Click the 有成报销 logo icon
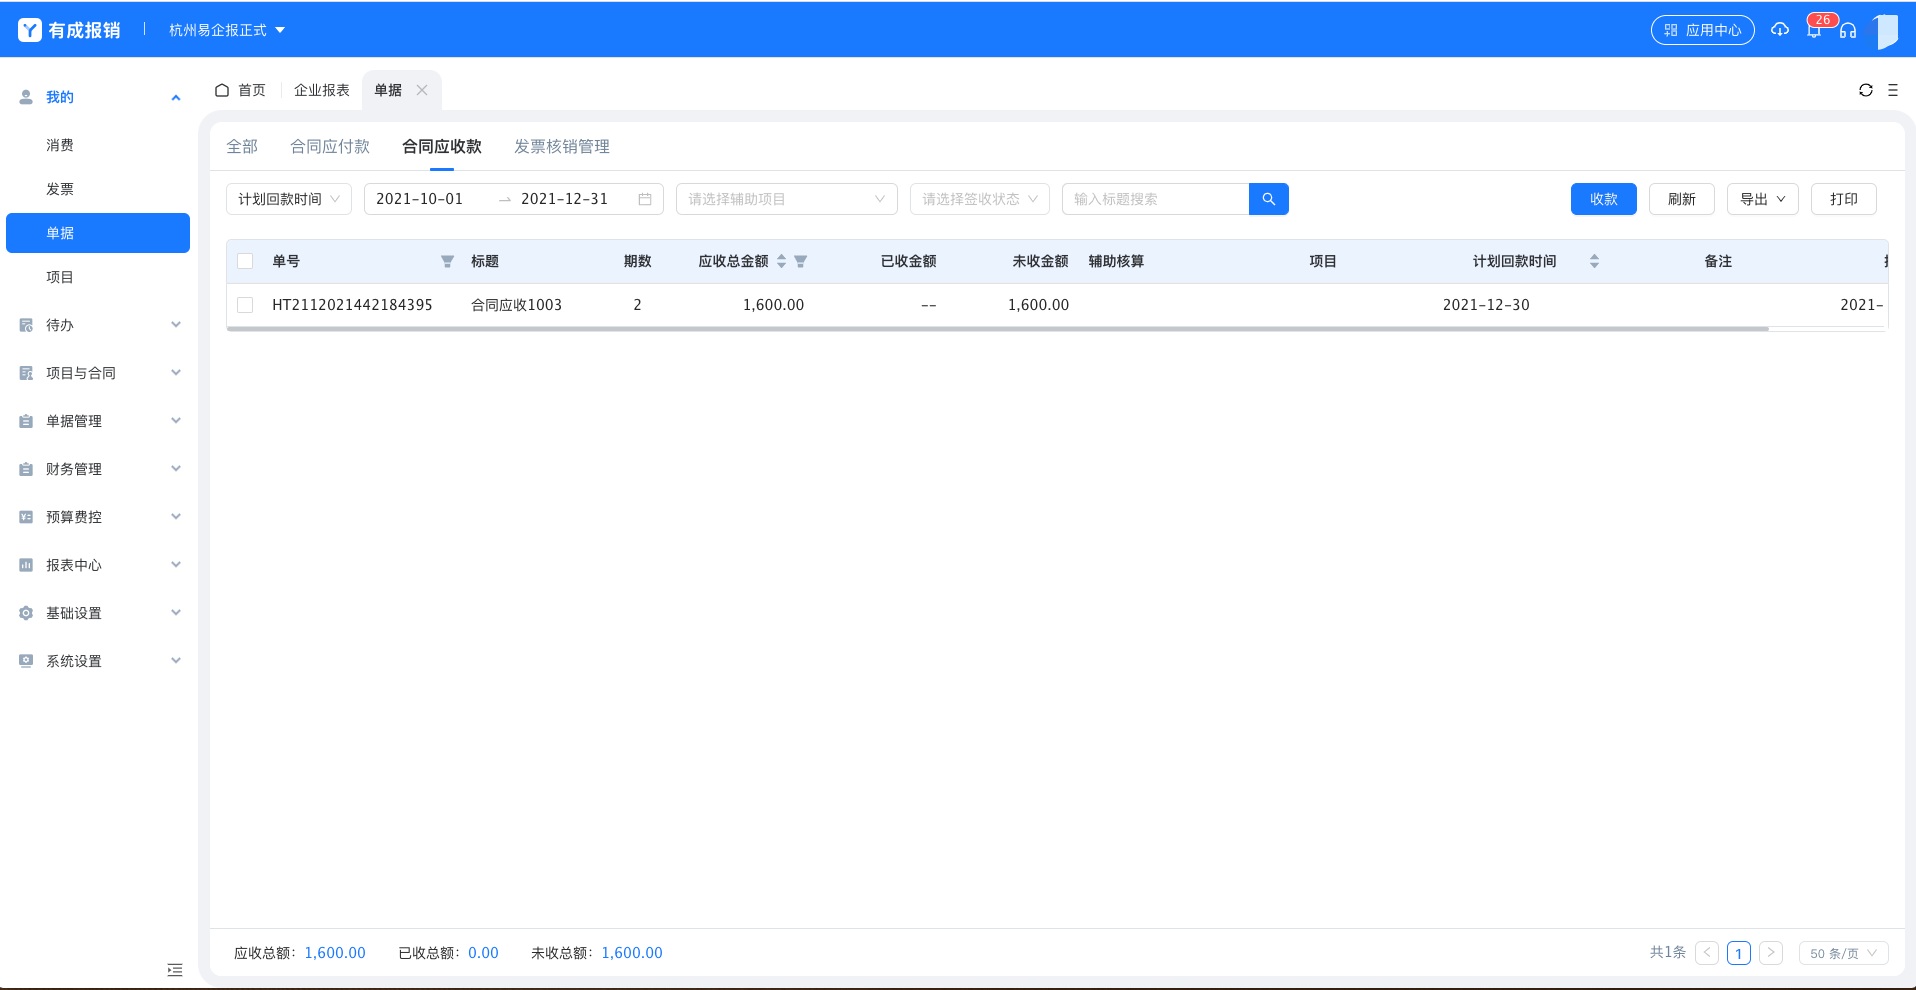The image size is (1916, 990). point(30,30)
